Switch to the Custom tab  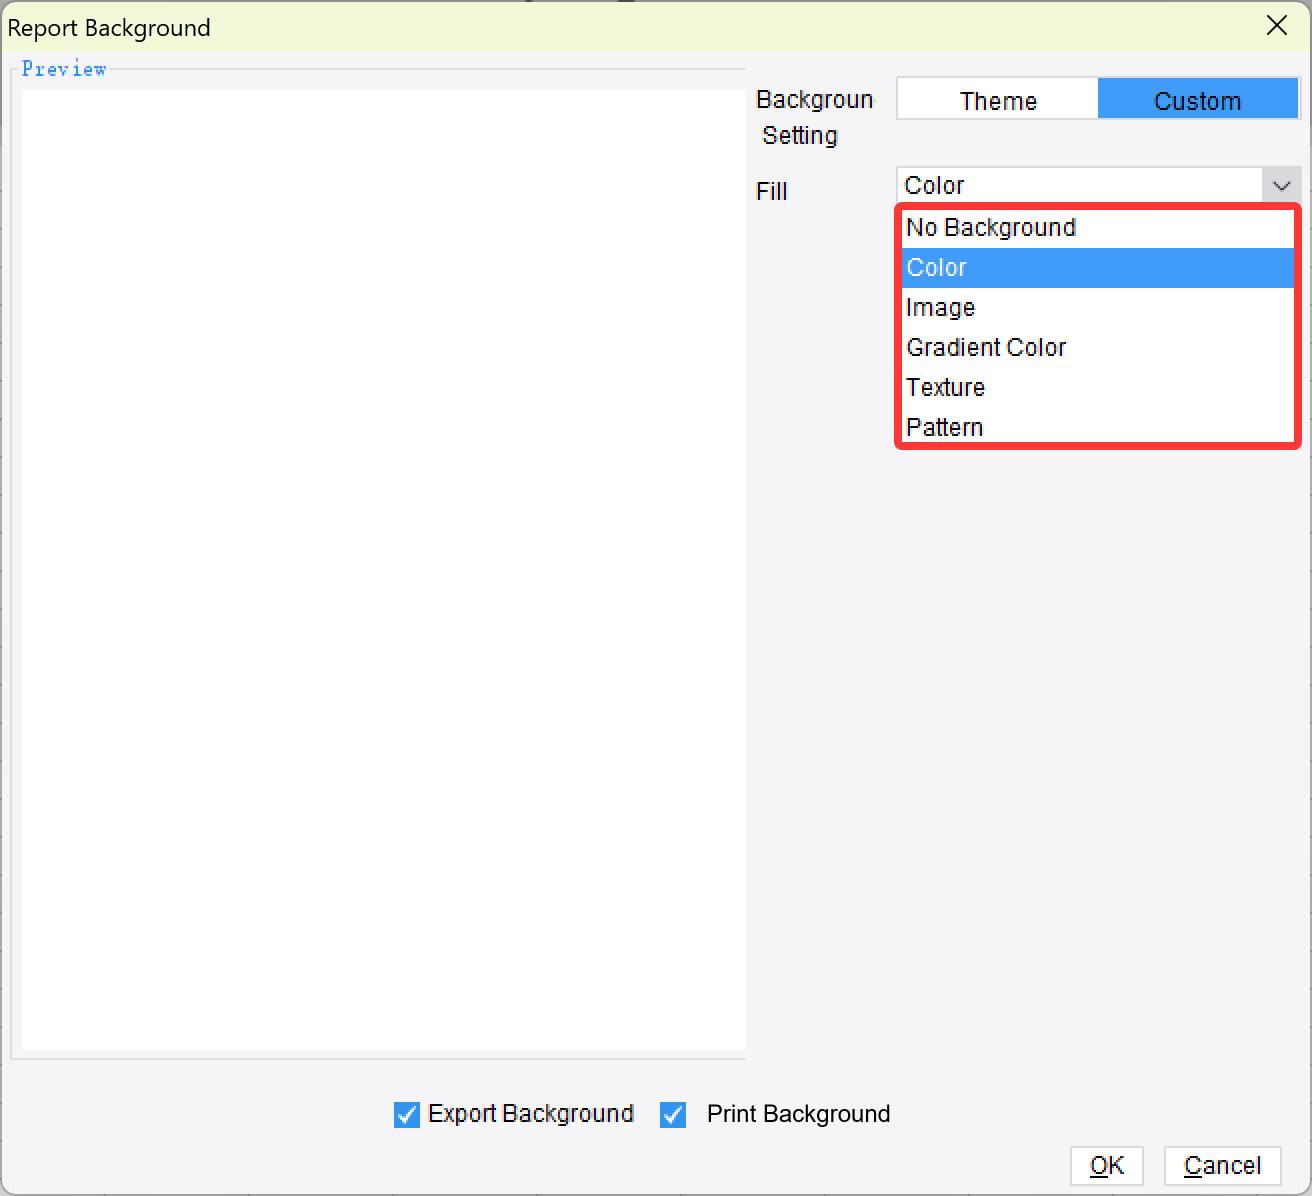click(x=1197, y=99)
